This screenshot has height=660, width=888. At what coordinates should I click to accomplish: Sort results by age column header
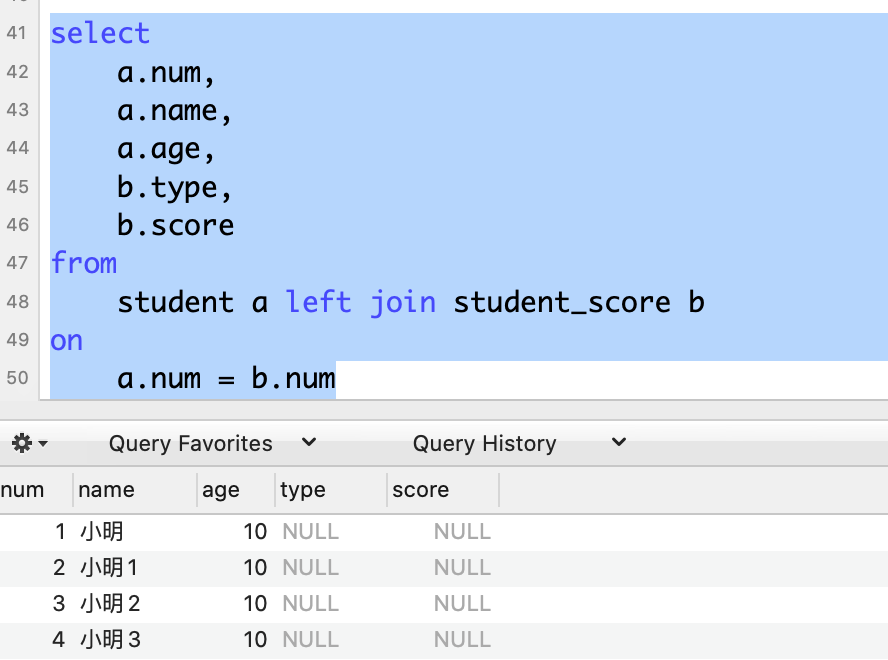pyautogui.click(x=236, y=490)
